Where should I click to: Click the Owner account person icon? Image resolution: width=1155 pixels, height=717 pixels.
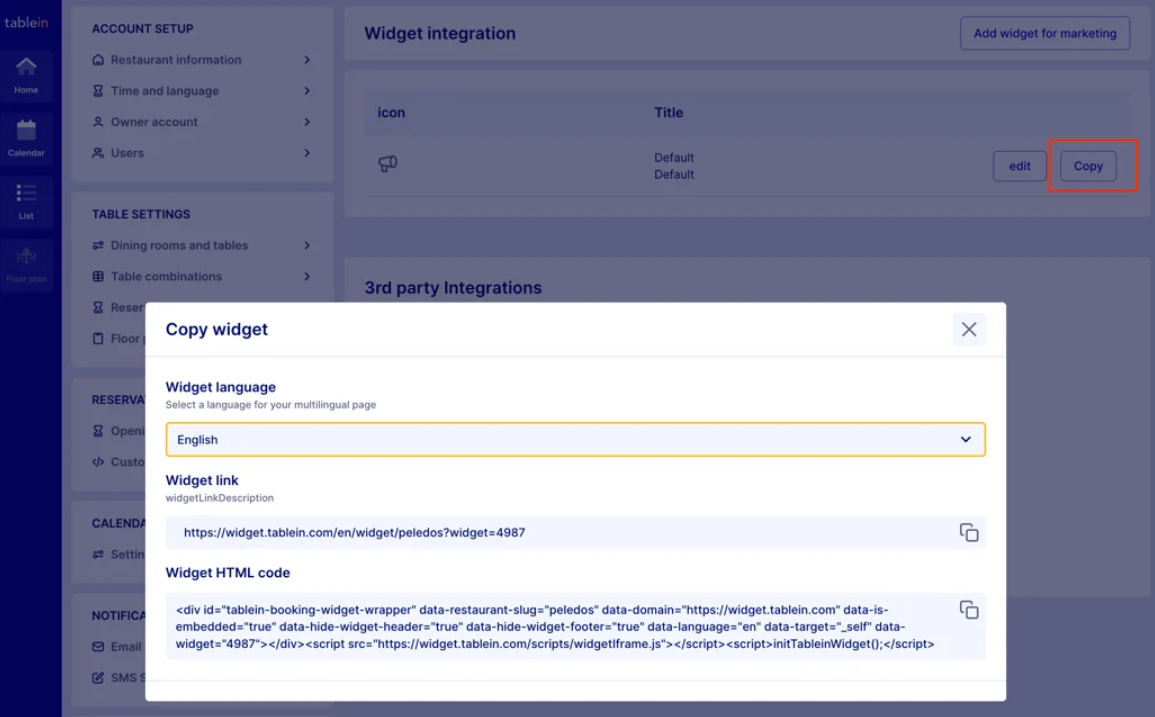tap(98, 122)
